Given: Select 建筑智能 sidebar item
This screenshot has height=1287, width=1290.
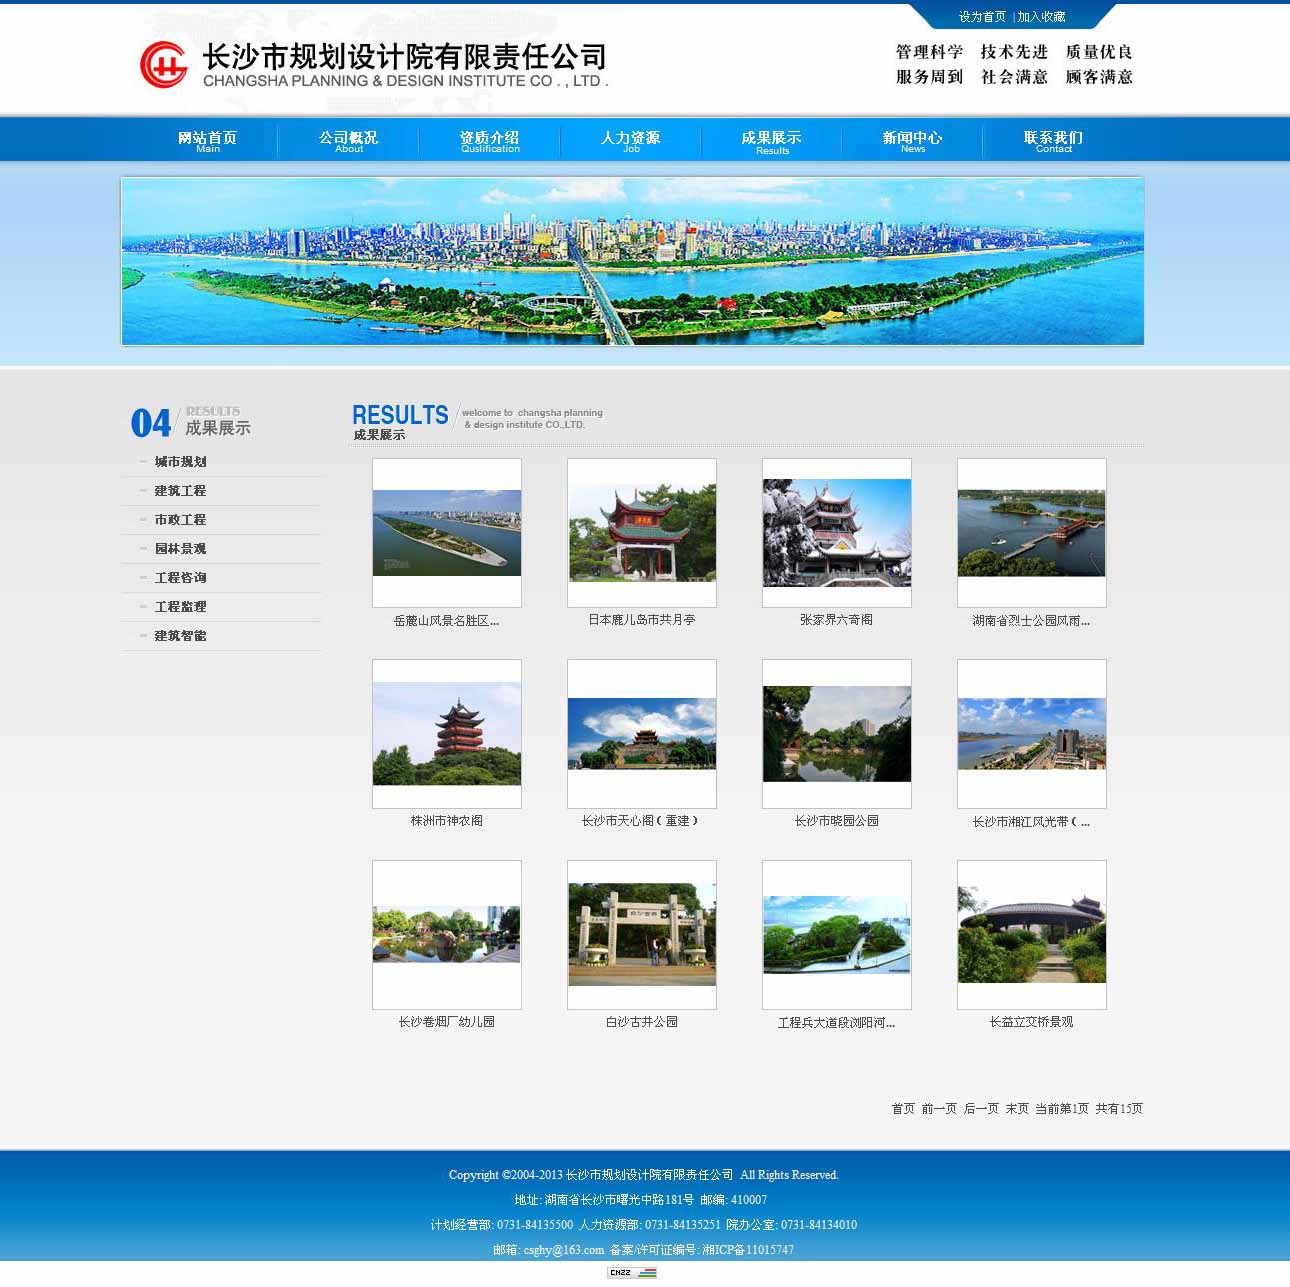Looking at the screenshot, I should 180,636.
